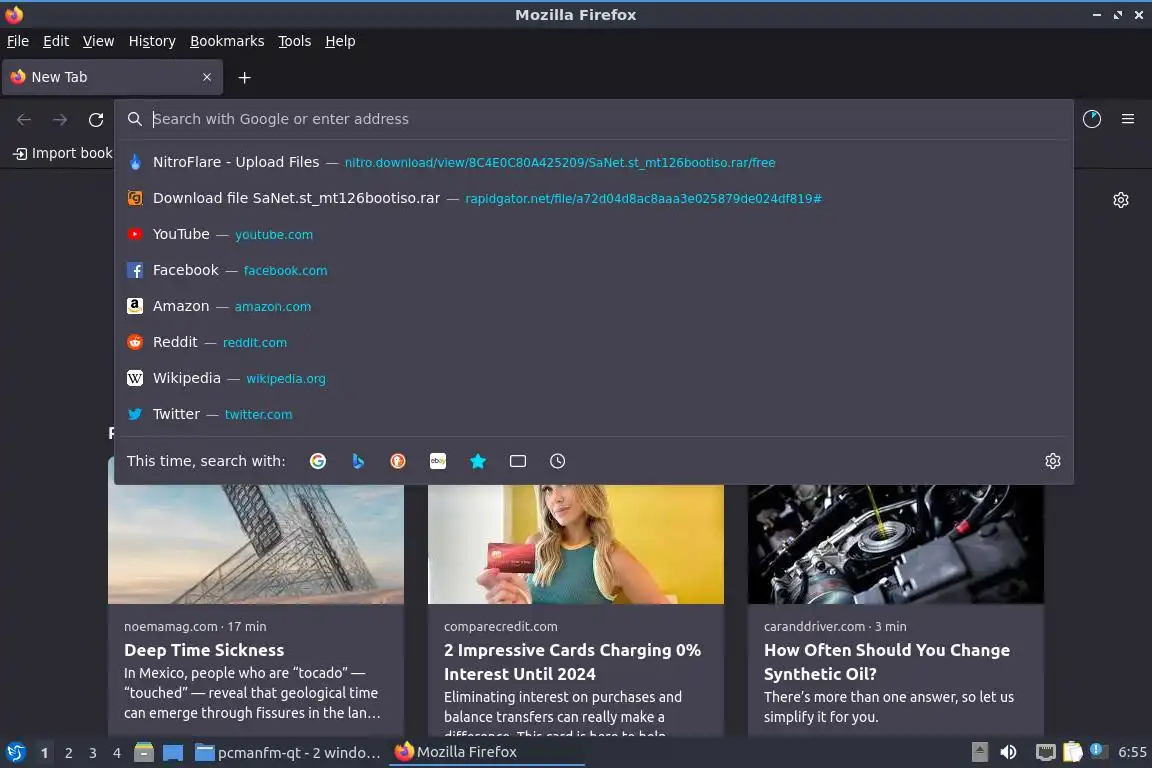Open the Edit menu
This screenshot has height=768, width=1152.
[56, 41]
